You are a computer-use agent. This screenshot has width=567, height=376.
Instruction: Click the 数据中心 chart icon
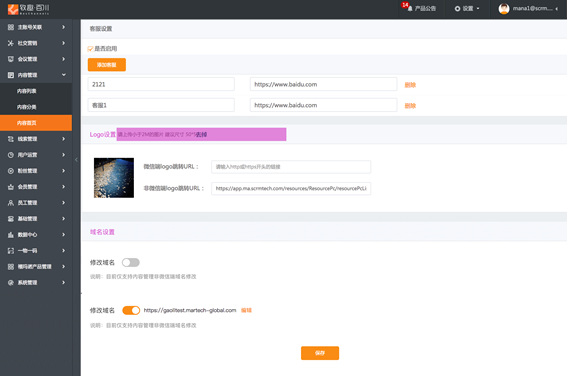[11, 235]
